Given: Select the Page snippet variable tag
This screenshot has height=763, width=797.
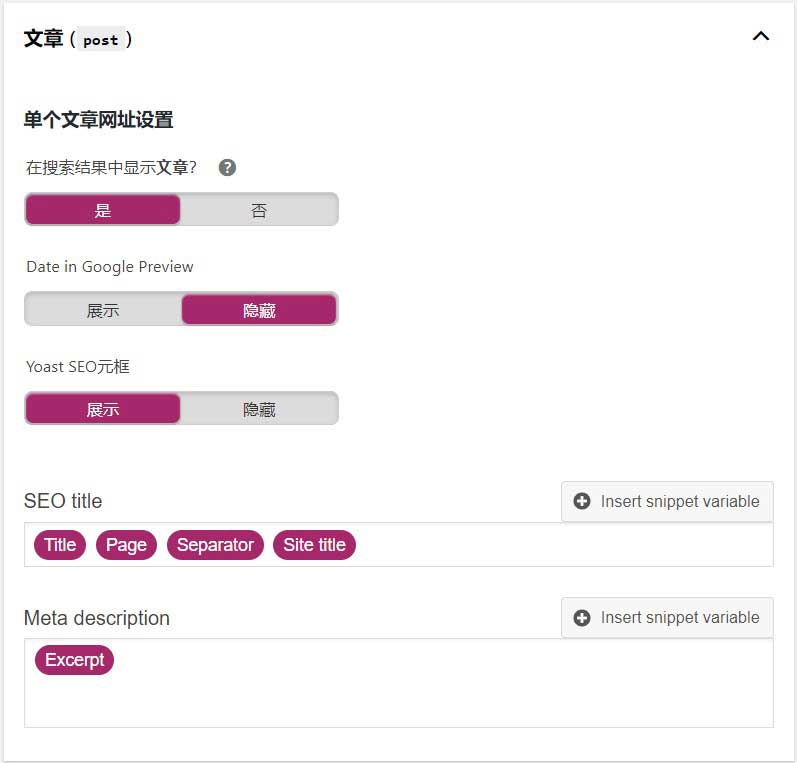Looking at the screenshot, I should [x=126, y=545].
